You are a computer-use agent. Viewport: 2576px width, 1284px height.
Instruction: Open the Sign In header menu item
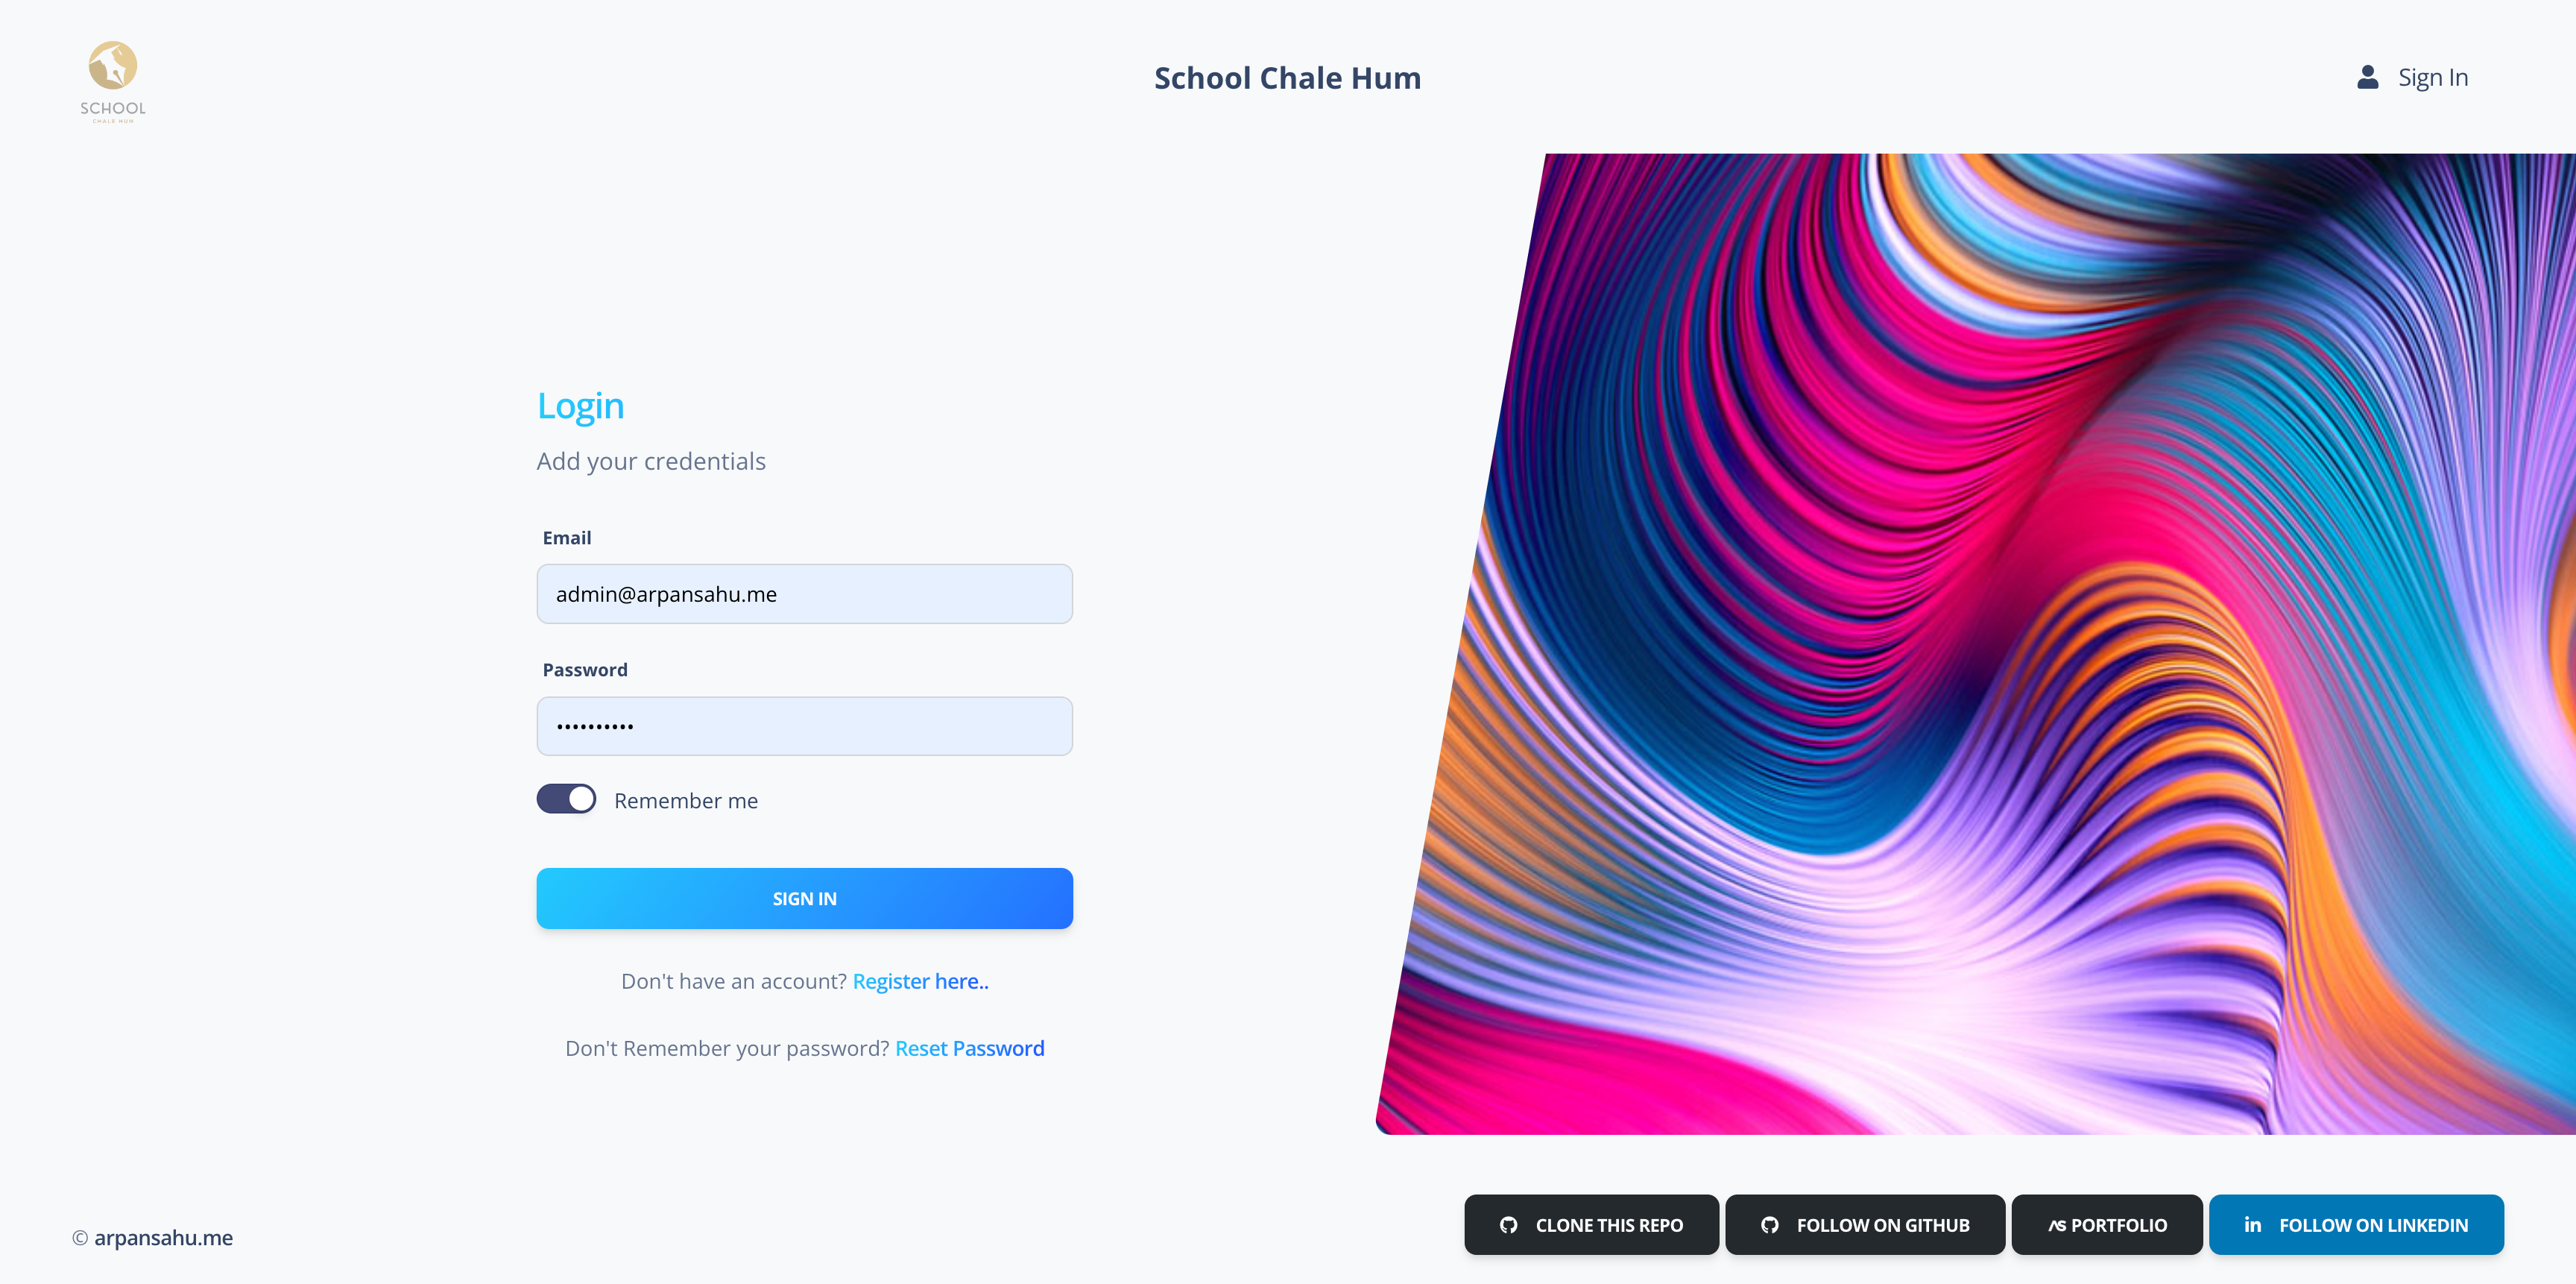pos(2432,77)
